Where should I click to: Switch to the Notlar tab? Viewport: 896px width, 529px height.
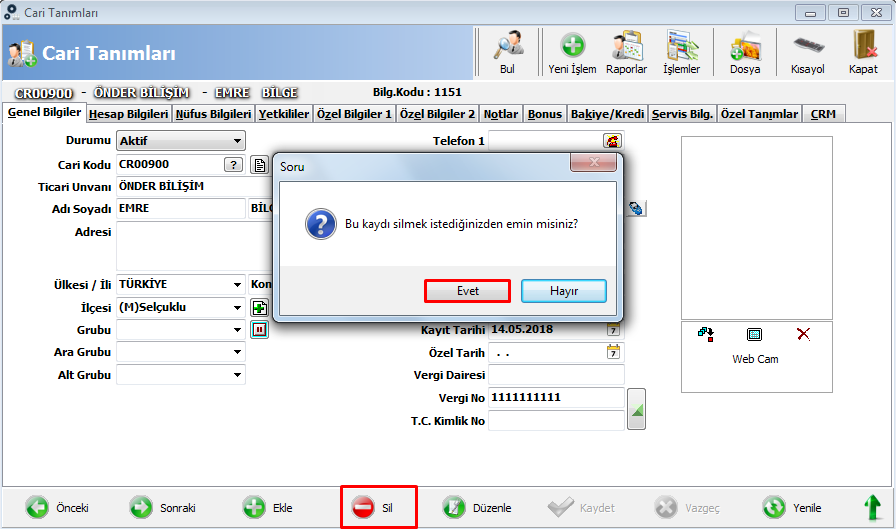(501, 114)
